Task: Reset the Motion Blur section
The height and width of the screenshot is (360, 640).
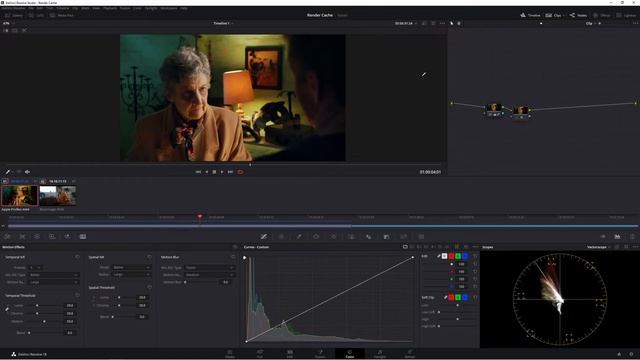Action: [x=233, y=257]
